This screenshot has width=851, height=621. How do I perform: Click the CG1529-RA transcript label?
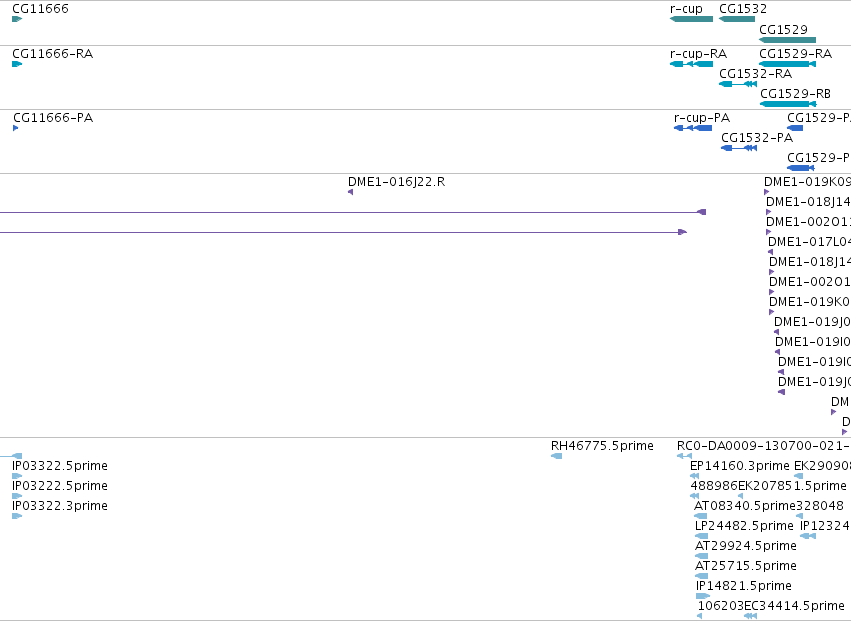point(795,54)
